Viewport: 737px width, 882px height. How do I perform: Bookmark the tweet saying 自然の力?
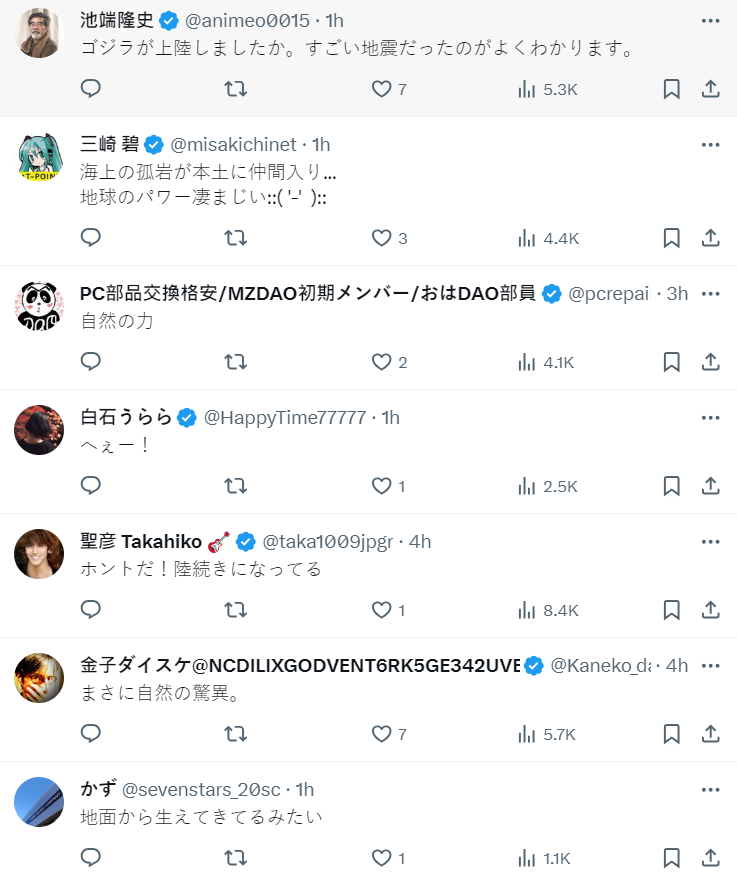(x=672, y=362)
